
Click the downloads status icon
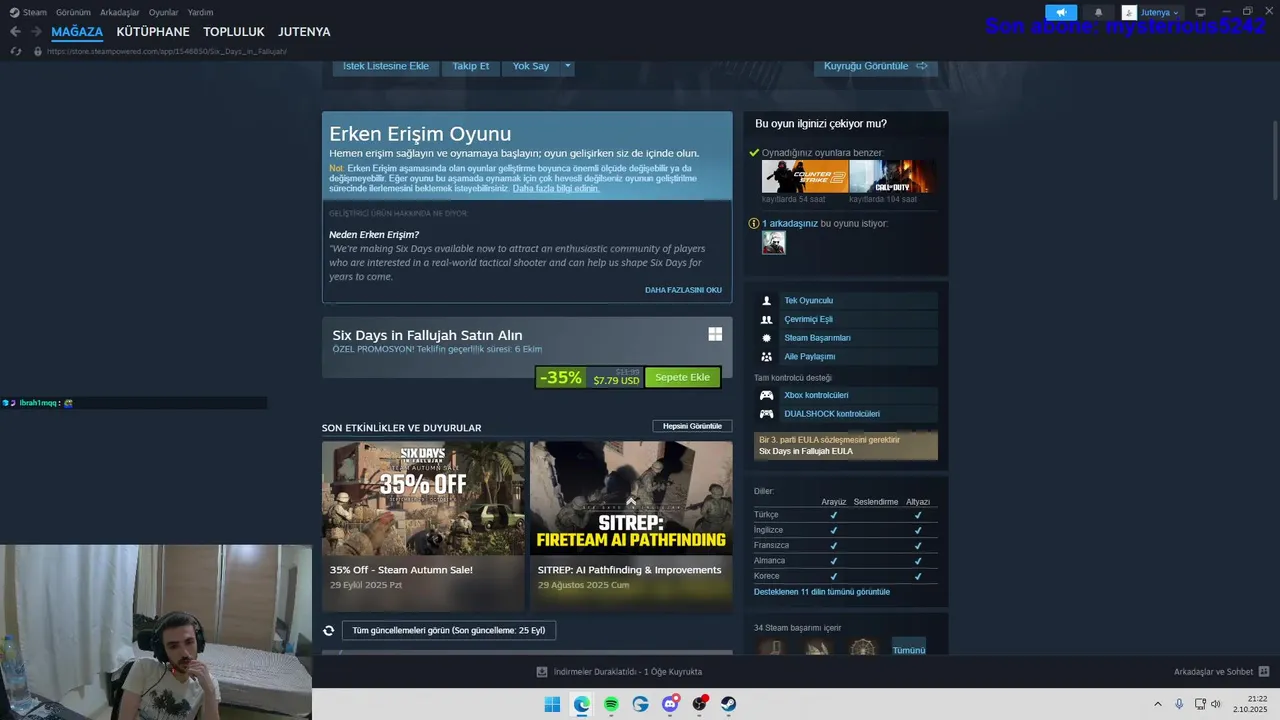542,672
